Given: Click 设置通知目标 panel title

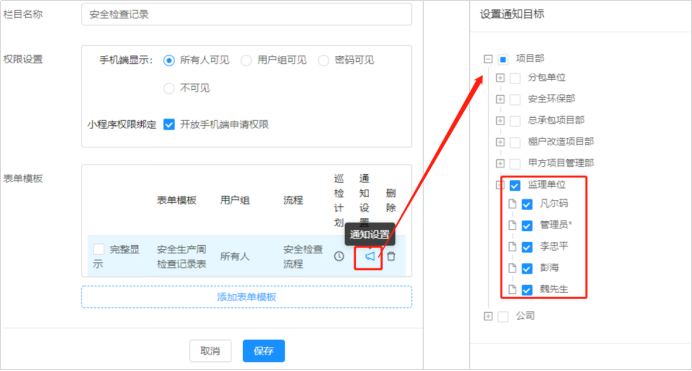Looking at the screenshot, I should point(512,14).
